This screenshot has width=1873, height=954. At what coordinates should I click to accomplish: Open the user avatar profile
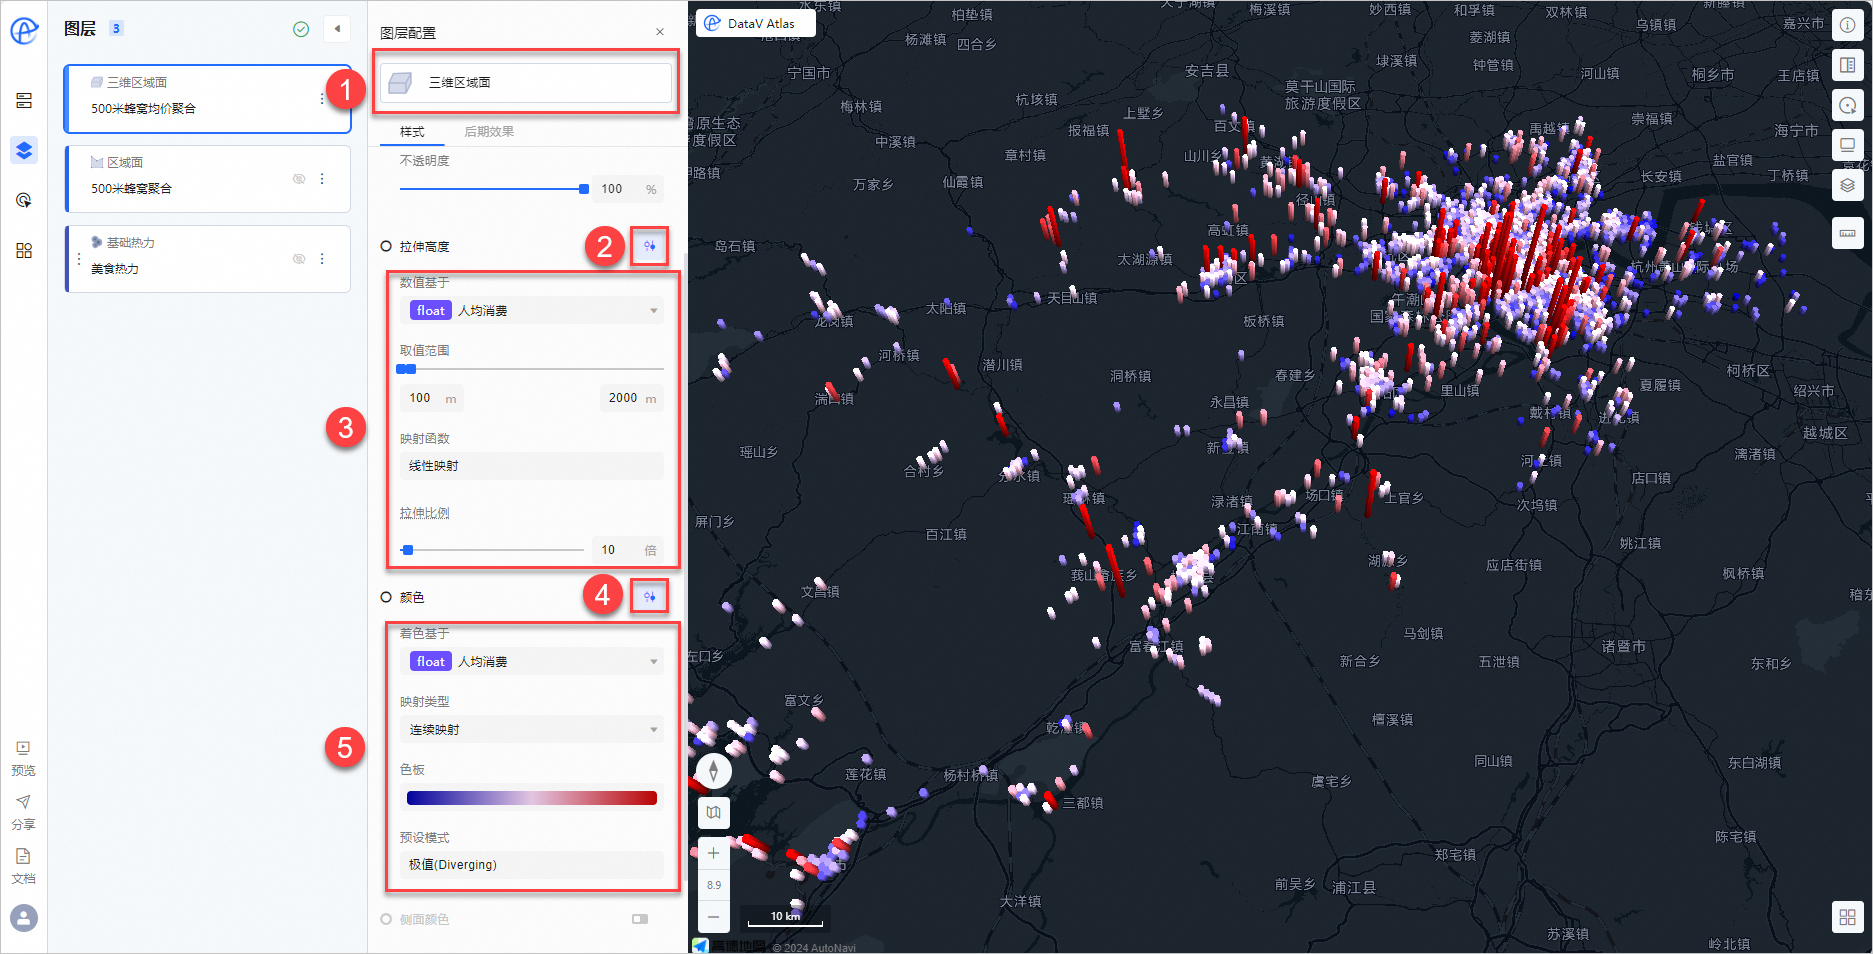pyautogui.click(x=24, y=918)
